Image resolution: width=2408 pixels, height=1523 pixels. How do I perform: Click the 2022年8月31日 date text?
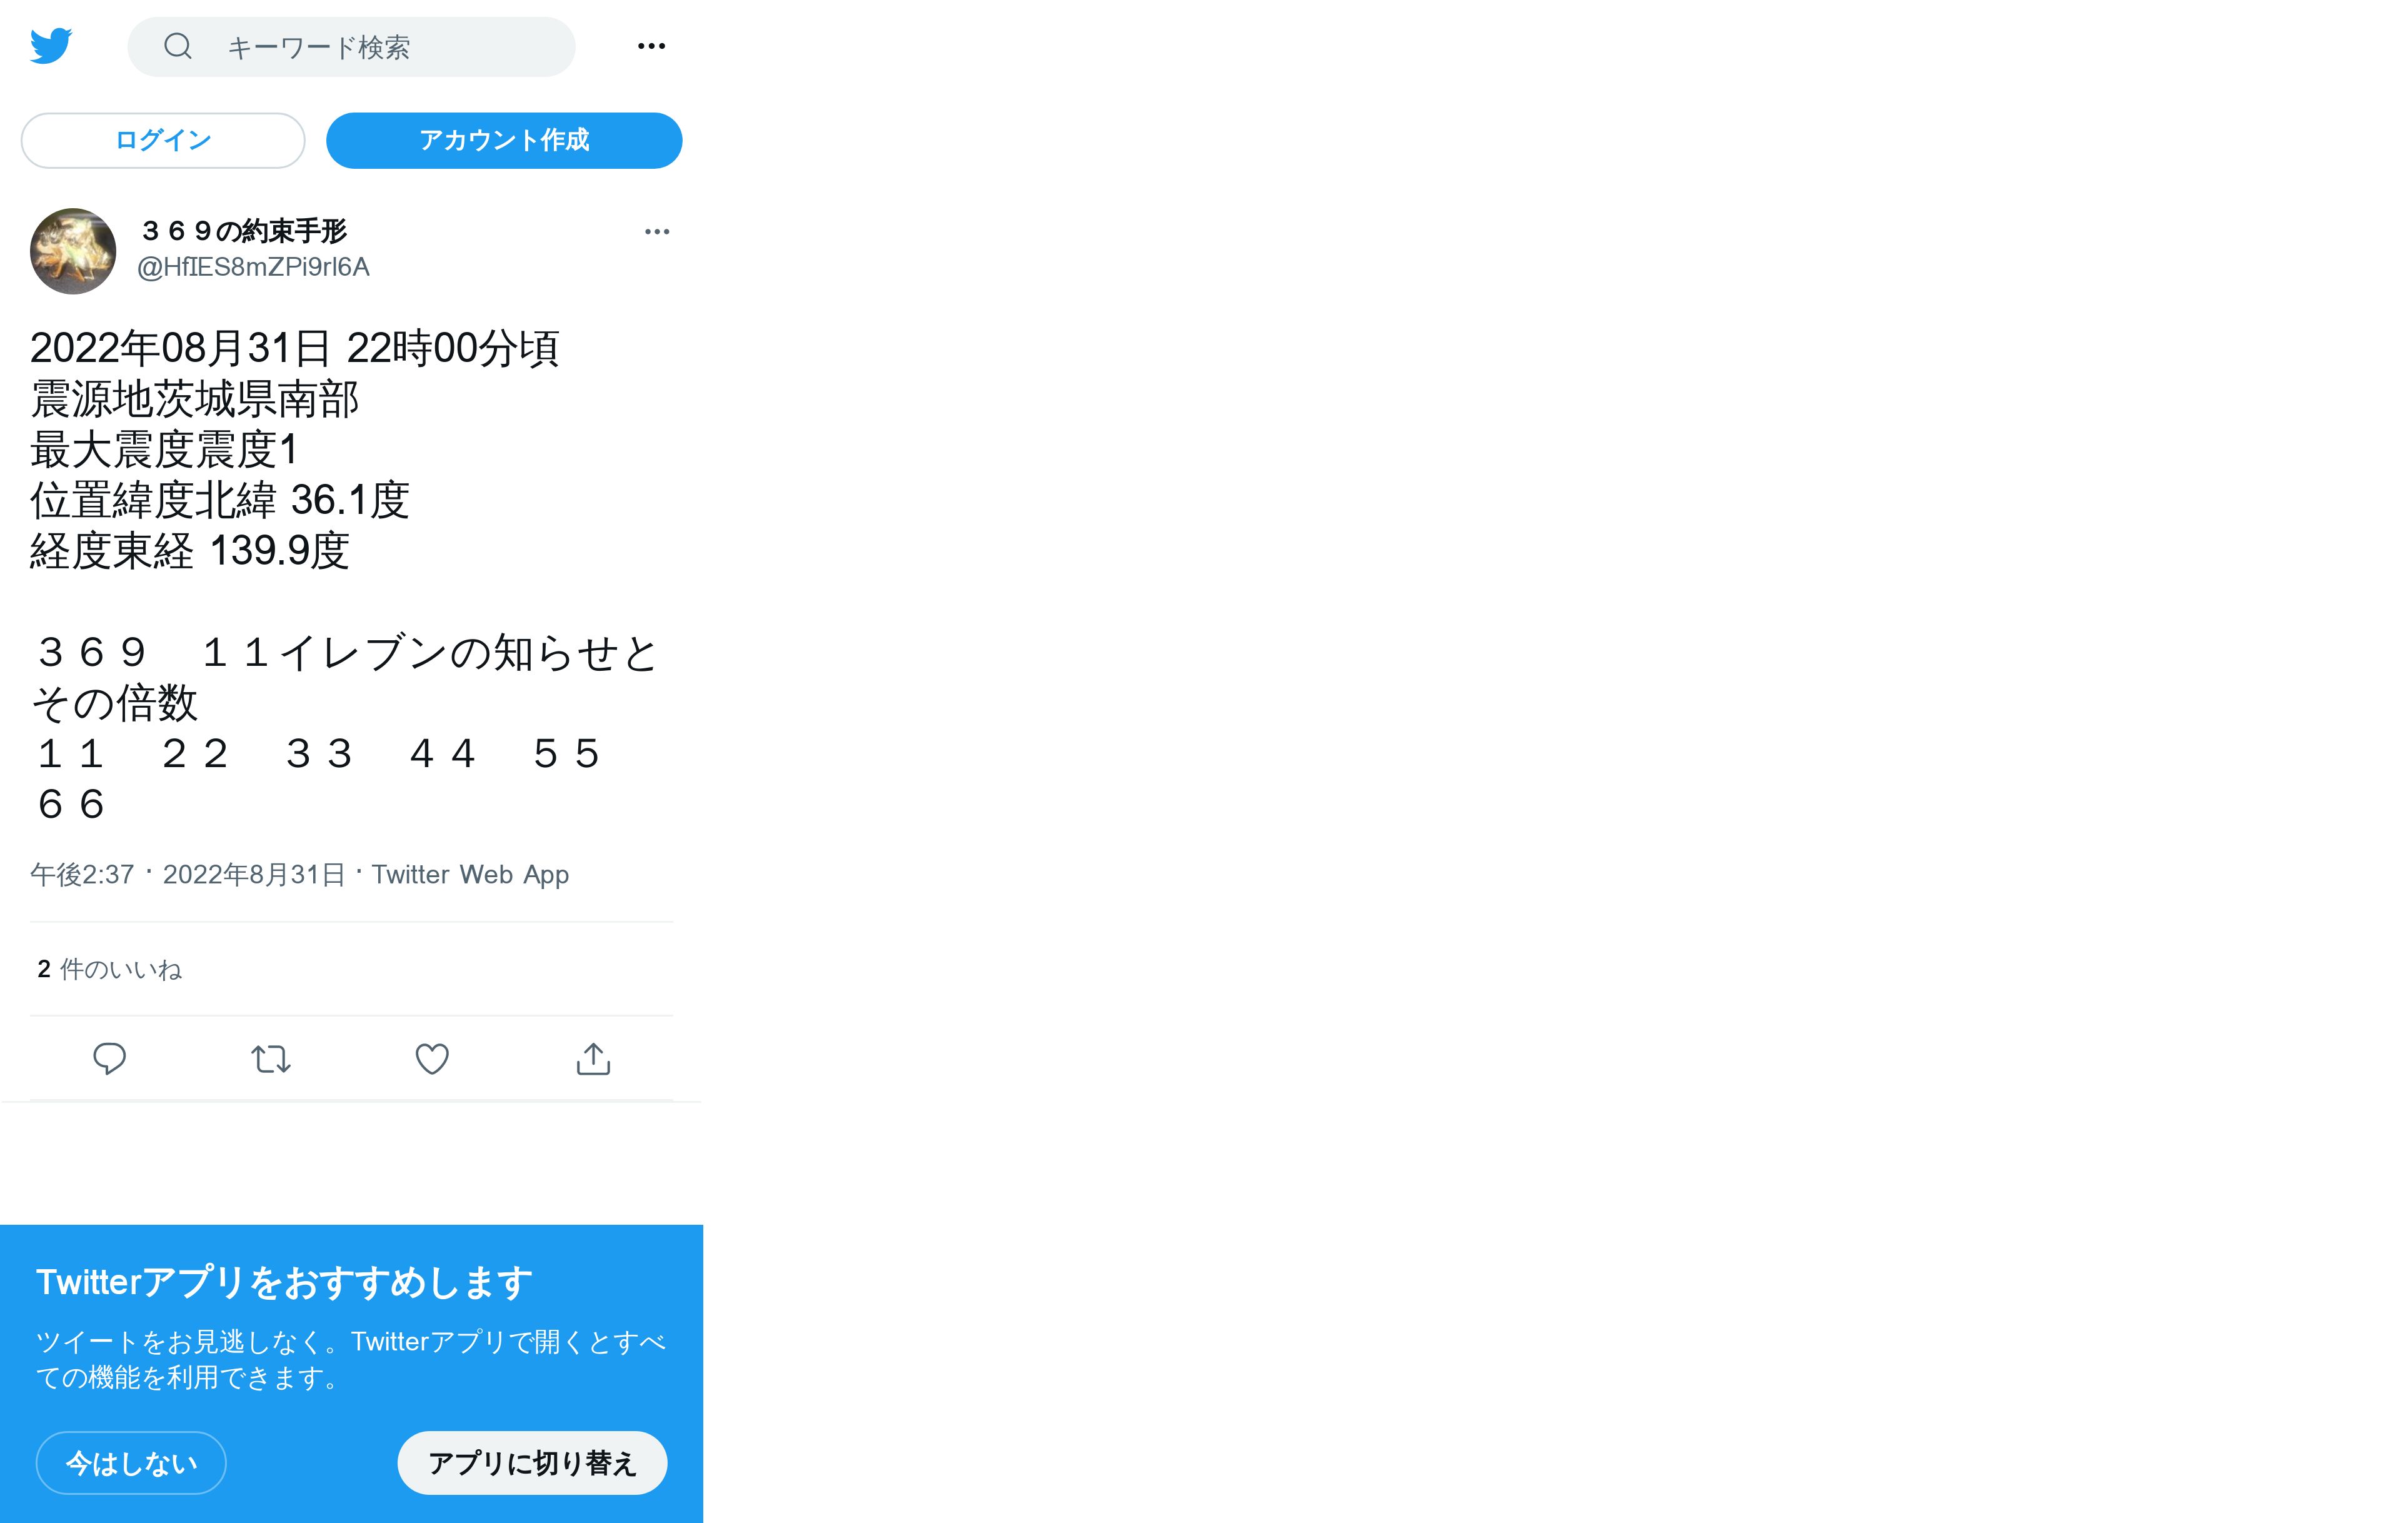(254, 874)
